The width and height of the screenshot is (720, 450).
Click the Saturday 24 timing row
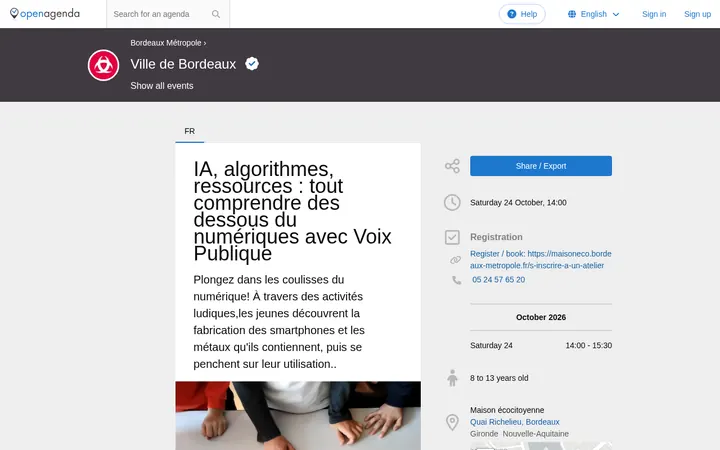coord(540,345)
